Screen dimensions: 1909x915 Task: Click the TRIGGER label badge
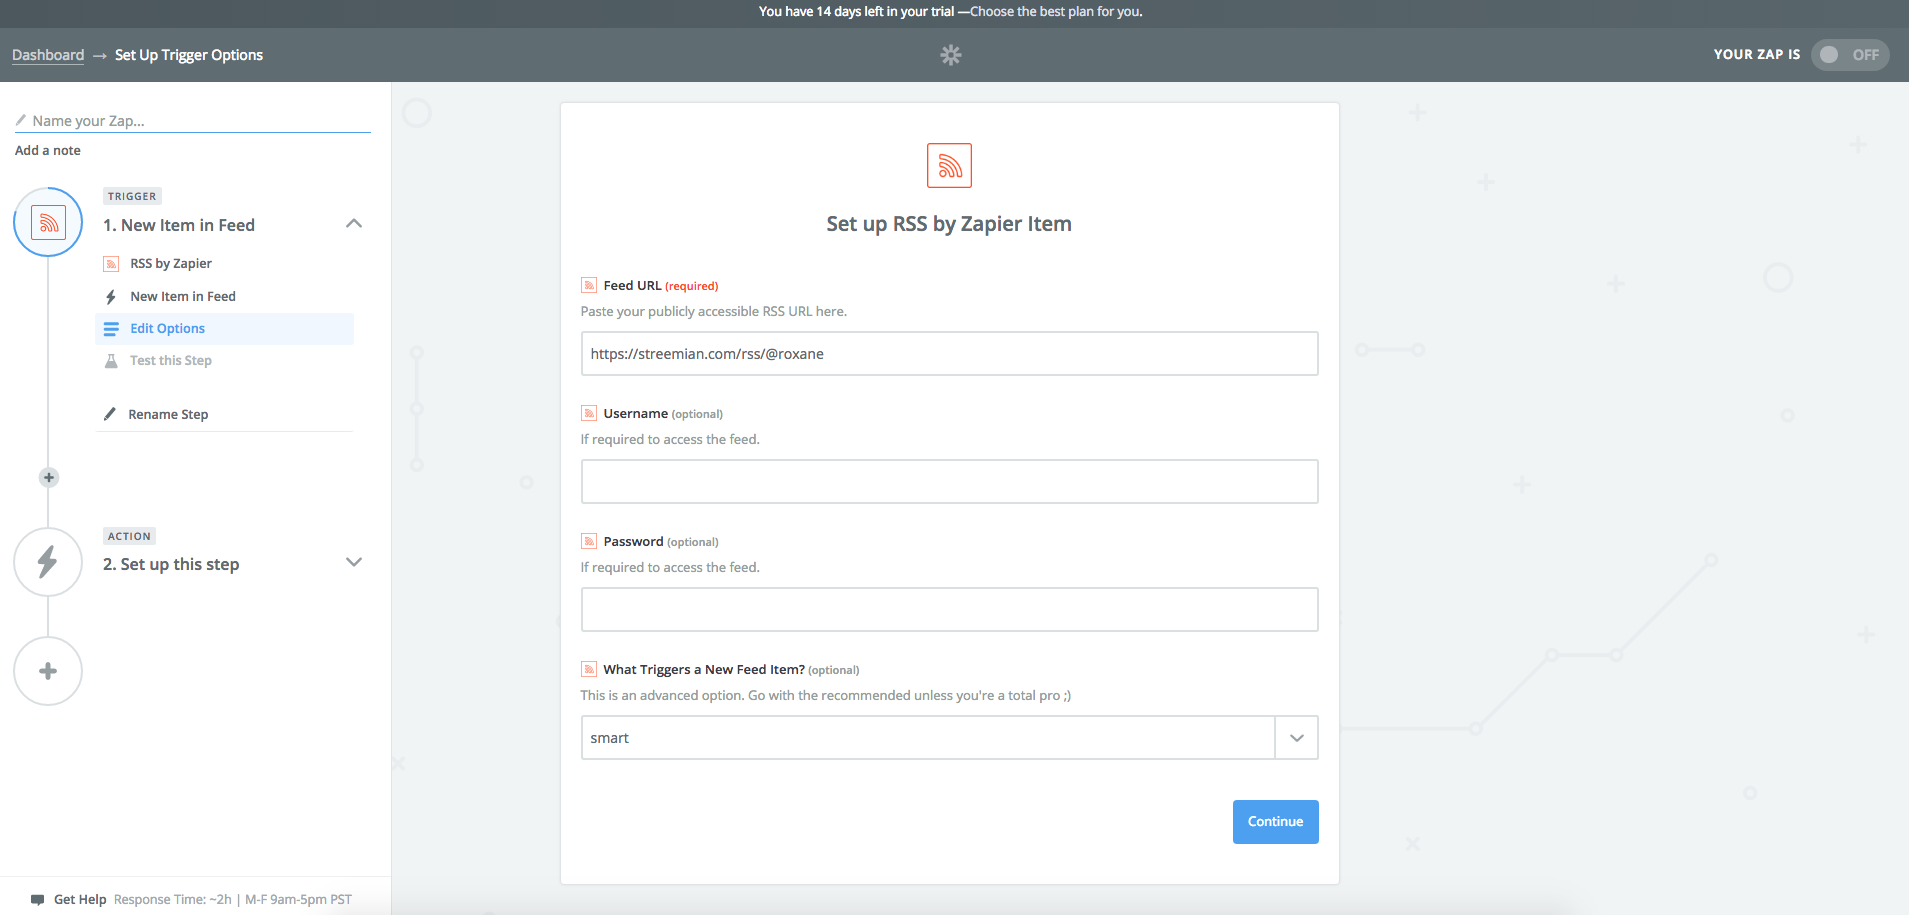click(x=132, y=197)
